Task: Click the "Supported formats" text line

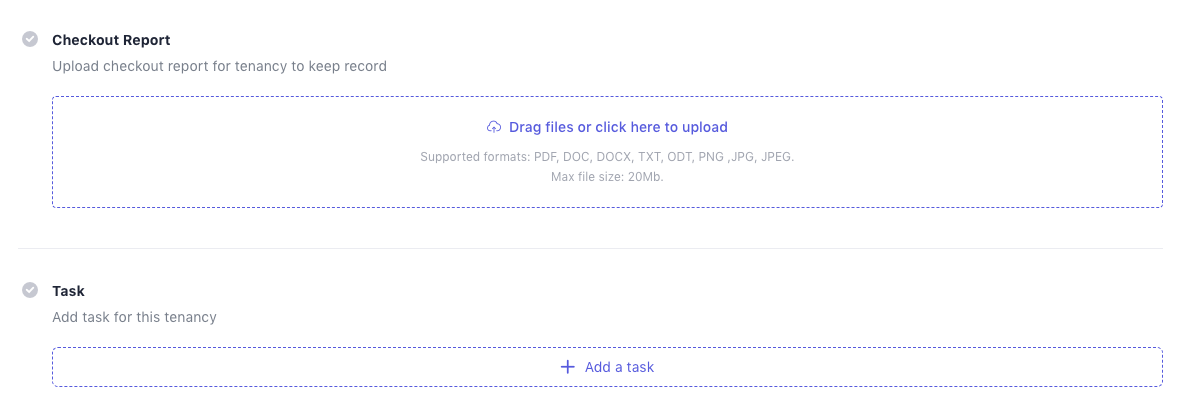Action: [607, 157]
